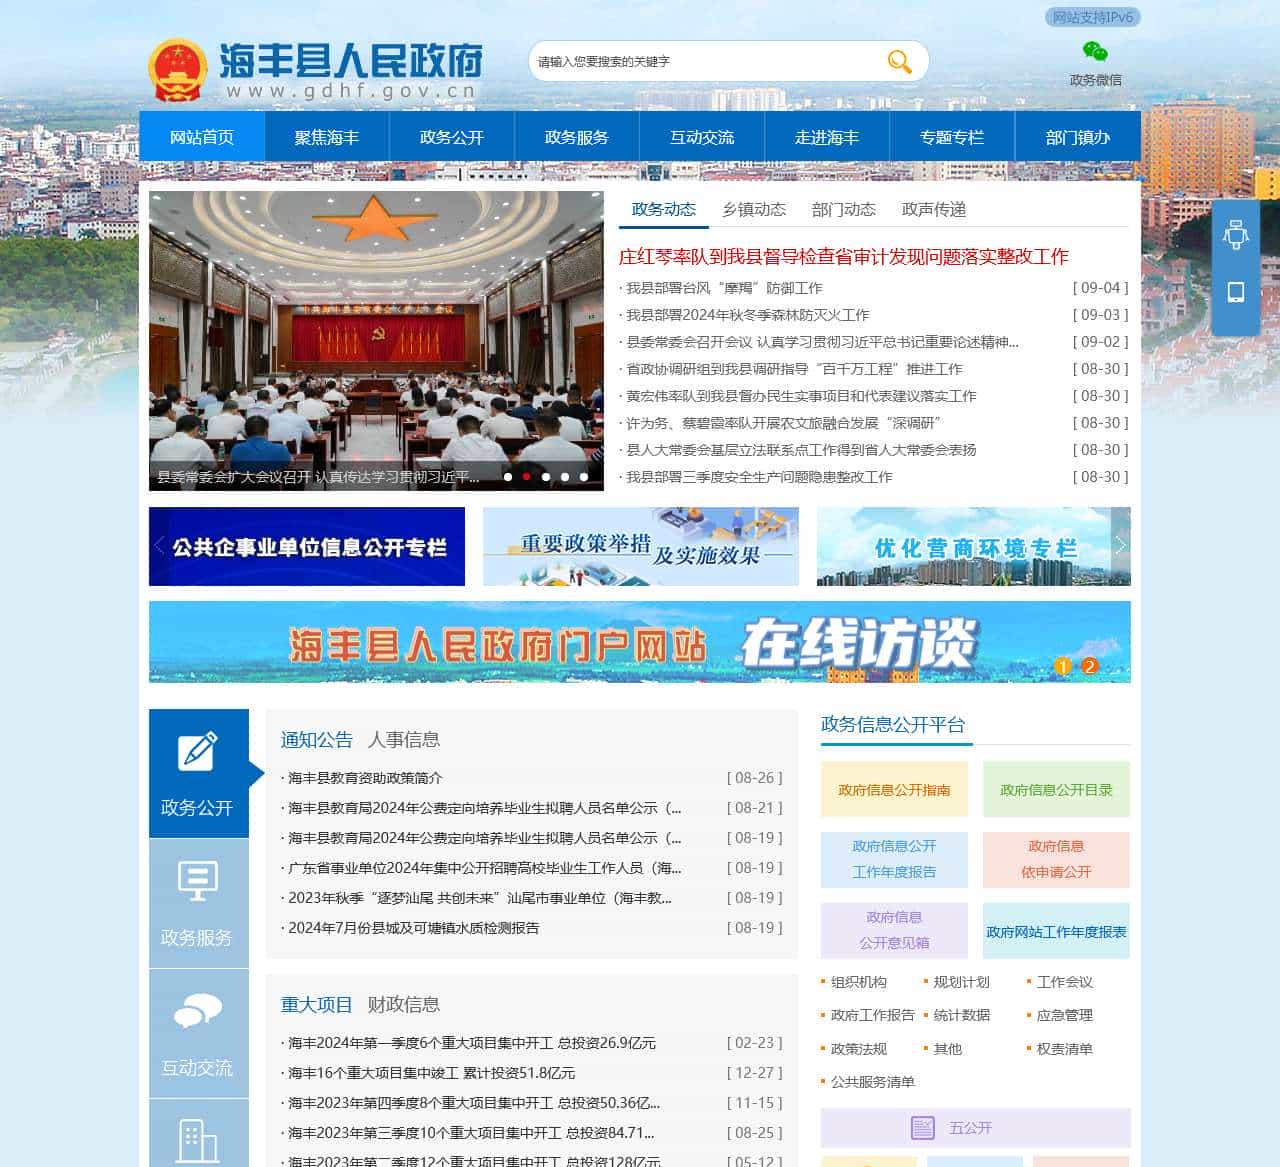Select the building icon below 互动交流

point(198,1141)
